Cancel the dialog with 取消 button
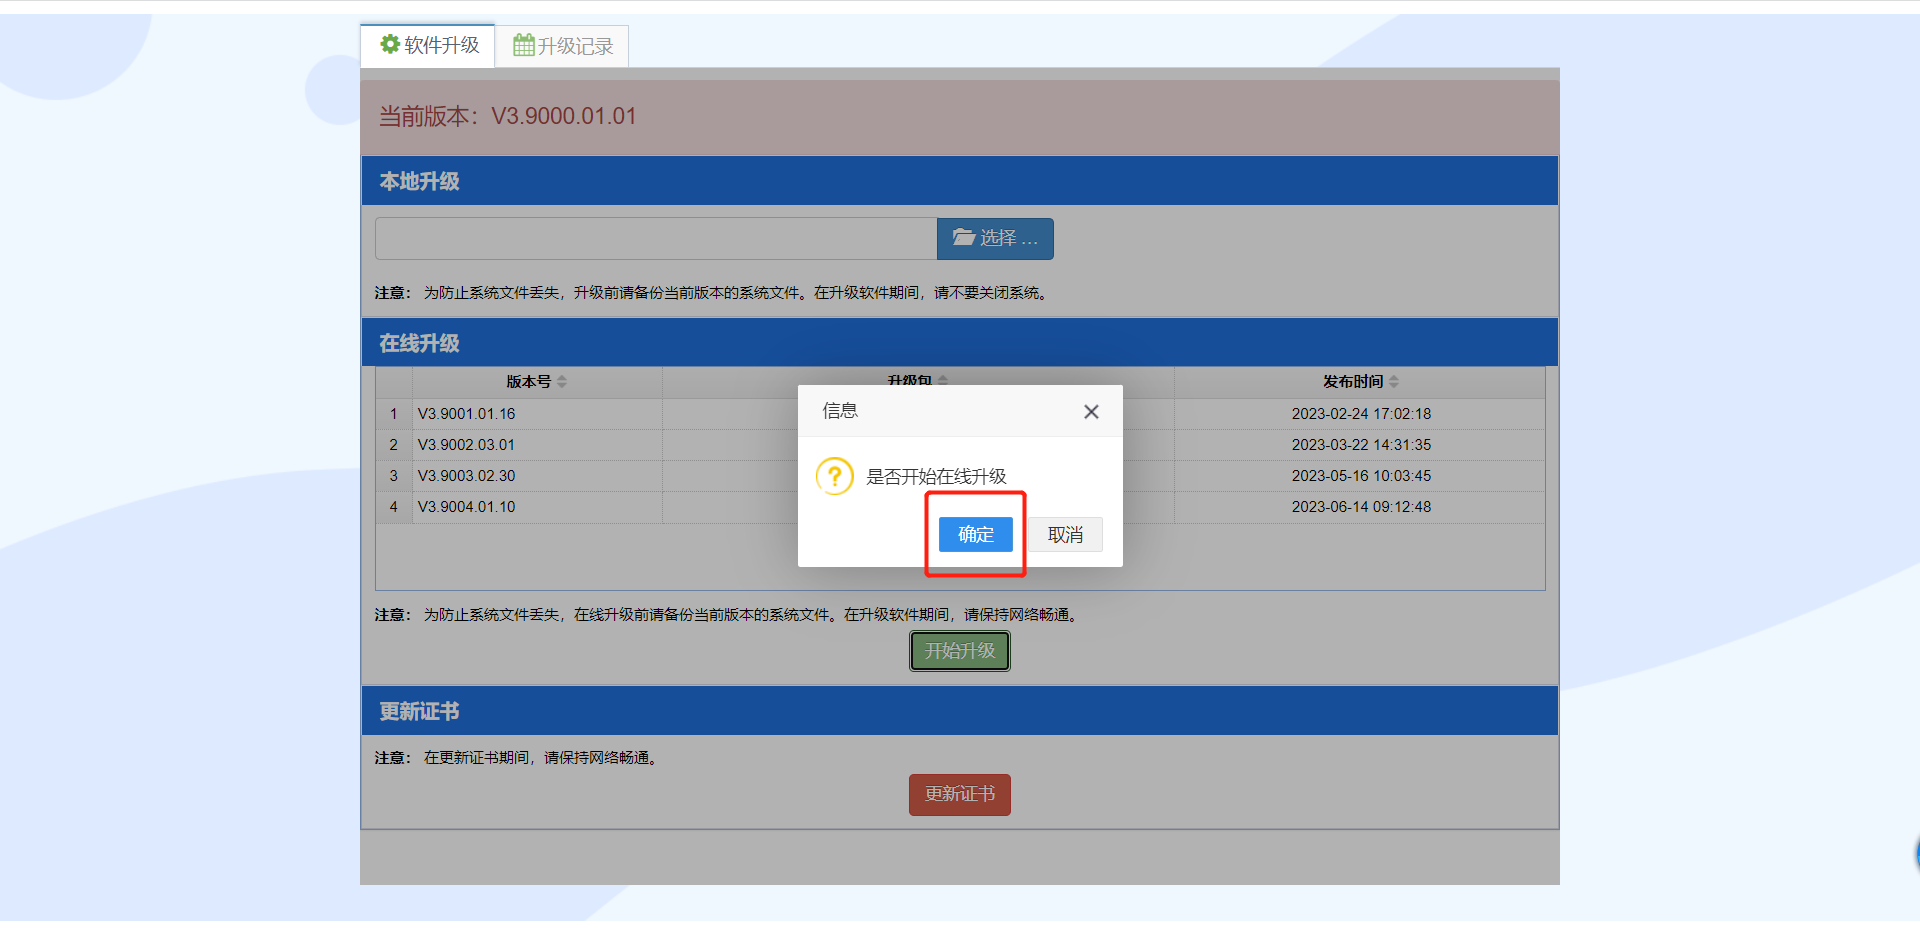Viewport: 1920px width, 942px height. [x=1065, y=534]
